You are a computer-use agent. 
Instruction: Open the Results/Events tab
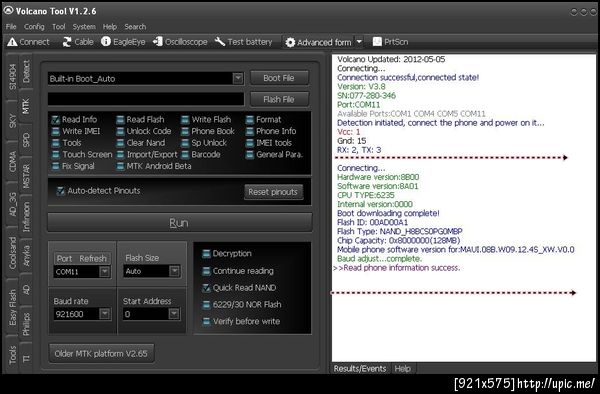[x=359, y=369]
